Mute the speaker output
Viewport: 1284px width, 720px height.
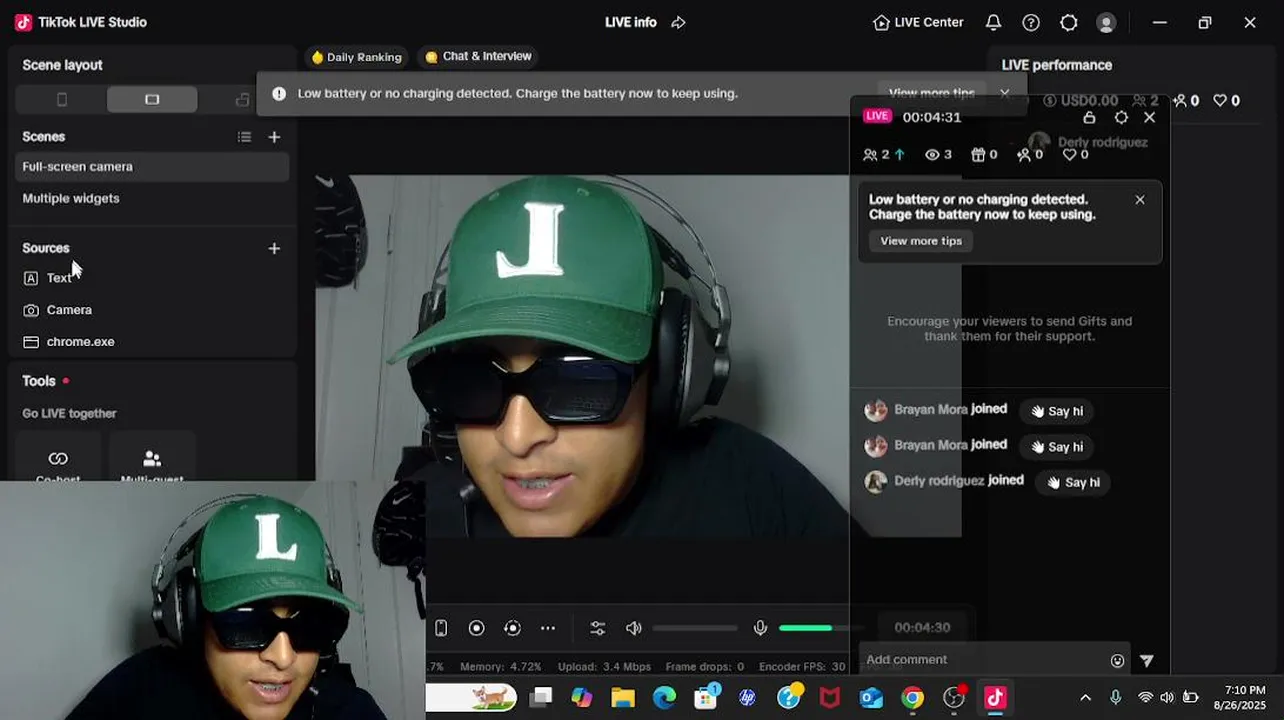[x=633, y=628]
